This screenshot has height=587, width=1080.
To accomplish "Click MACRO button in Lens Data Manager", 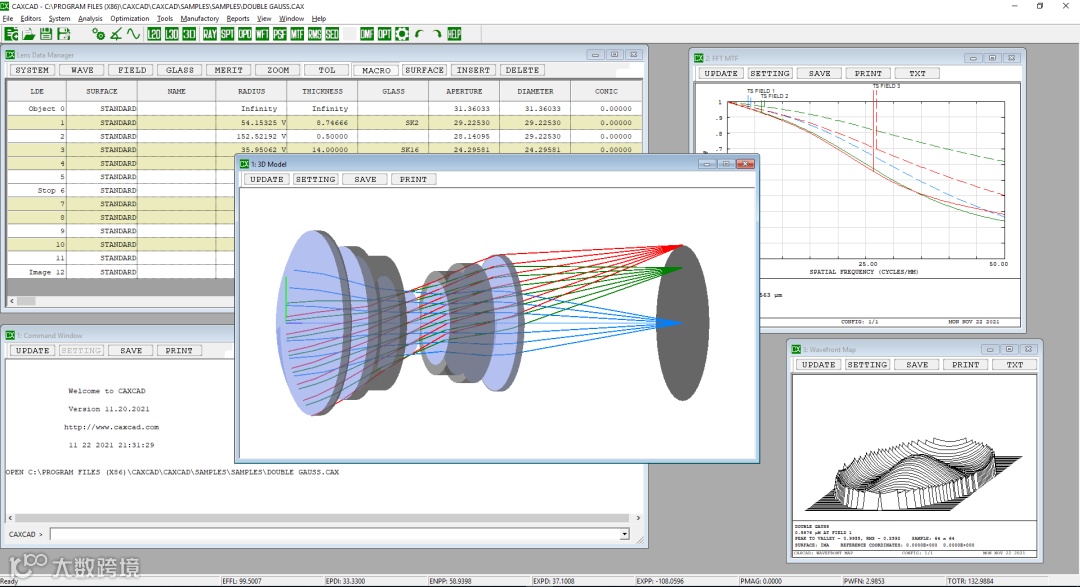I will (376, 70).
